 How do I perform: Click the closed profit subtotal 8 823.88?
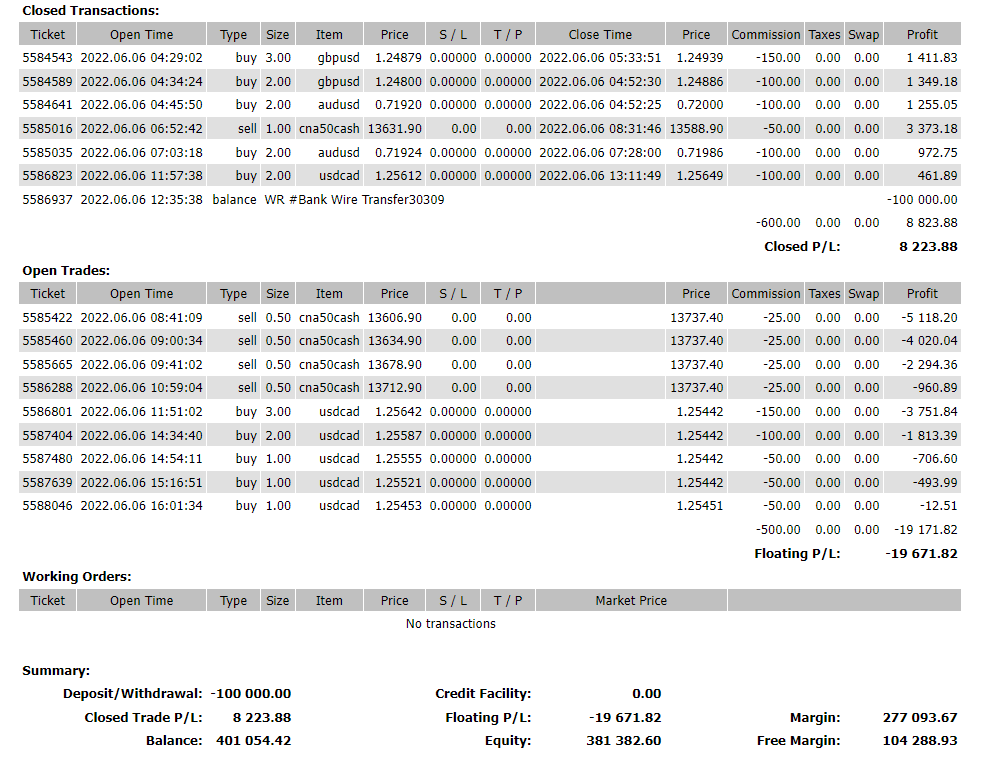(x=931, y=223)
